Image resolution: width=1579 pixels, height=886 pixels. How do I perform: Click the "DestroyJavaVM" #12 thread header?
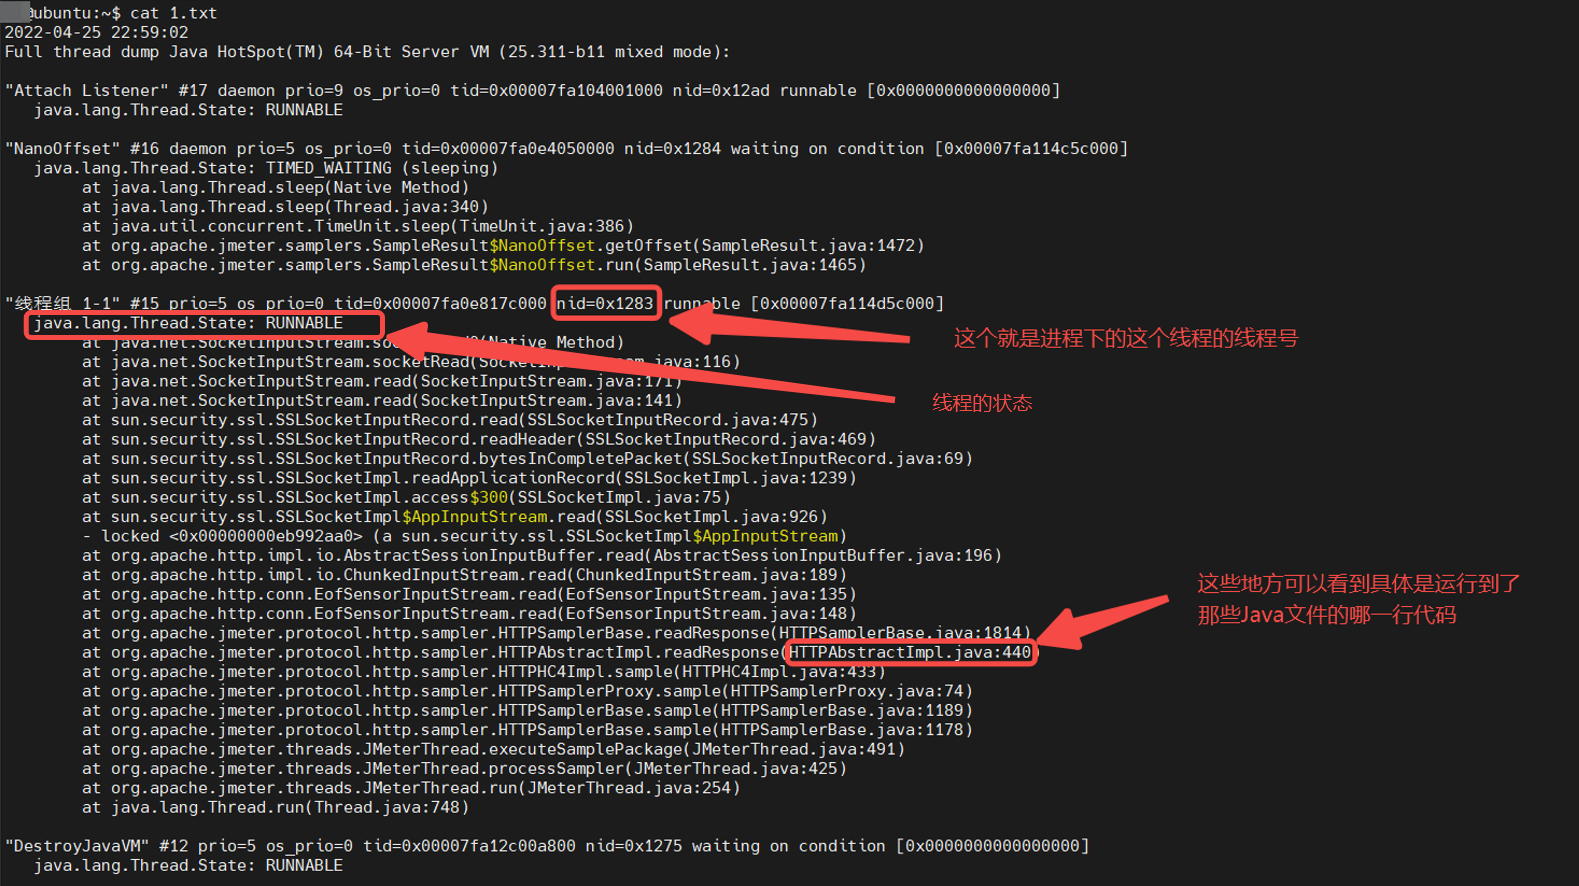(547, 846)
